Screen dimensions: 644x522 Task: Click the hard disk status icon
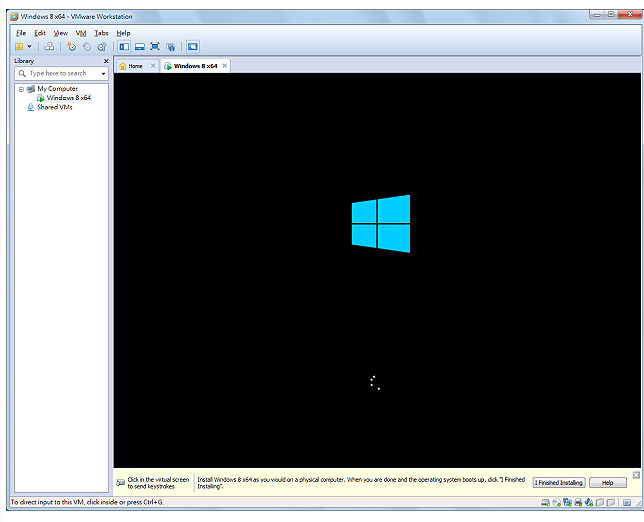[x=545, y=503]
